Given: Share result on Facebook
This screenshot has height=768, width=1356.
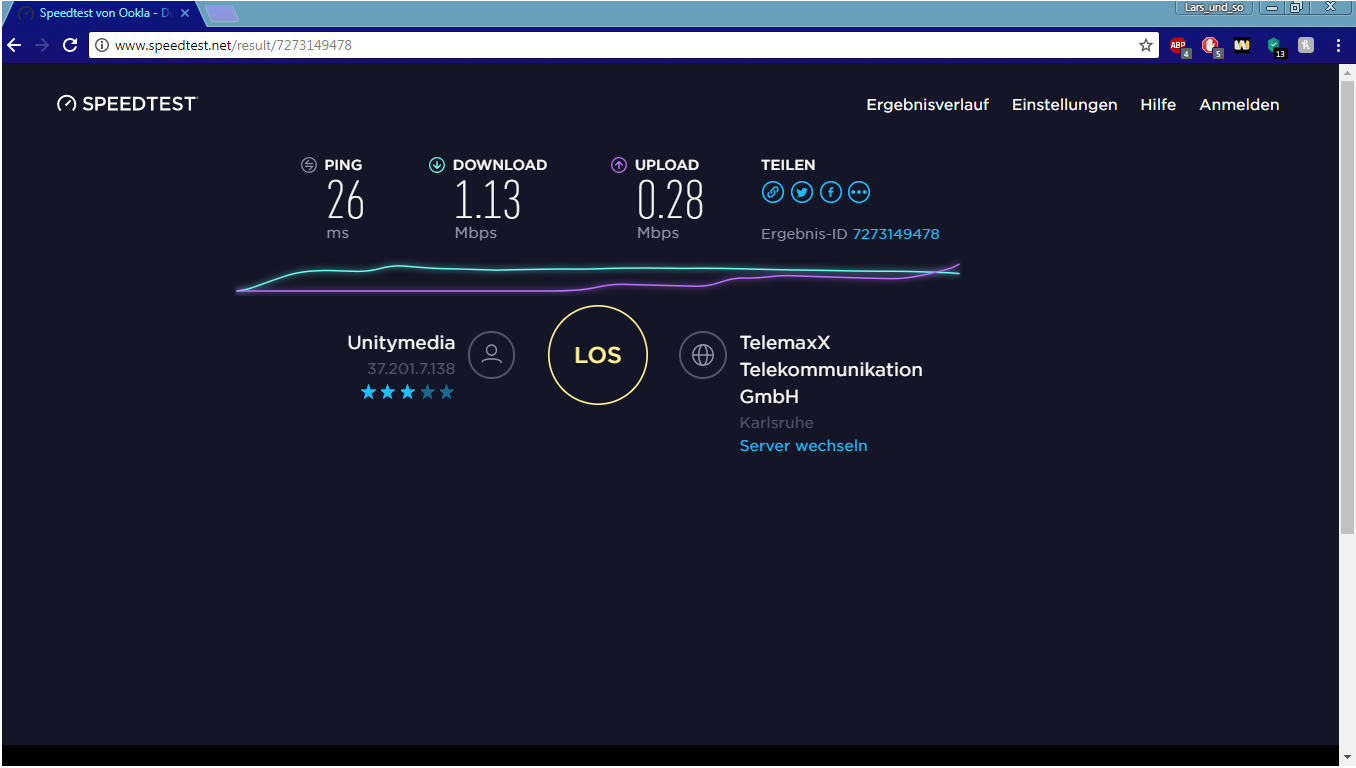Looking at the screenshot, I should pyautogui.click(x=831, y=192).
